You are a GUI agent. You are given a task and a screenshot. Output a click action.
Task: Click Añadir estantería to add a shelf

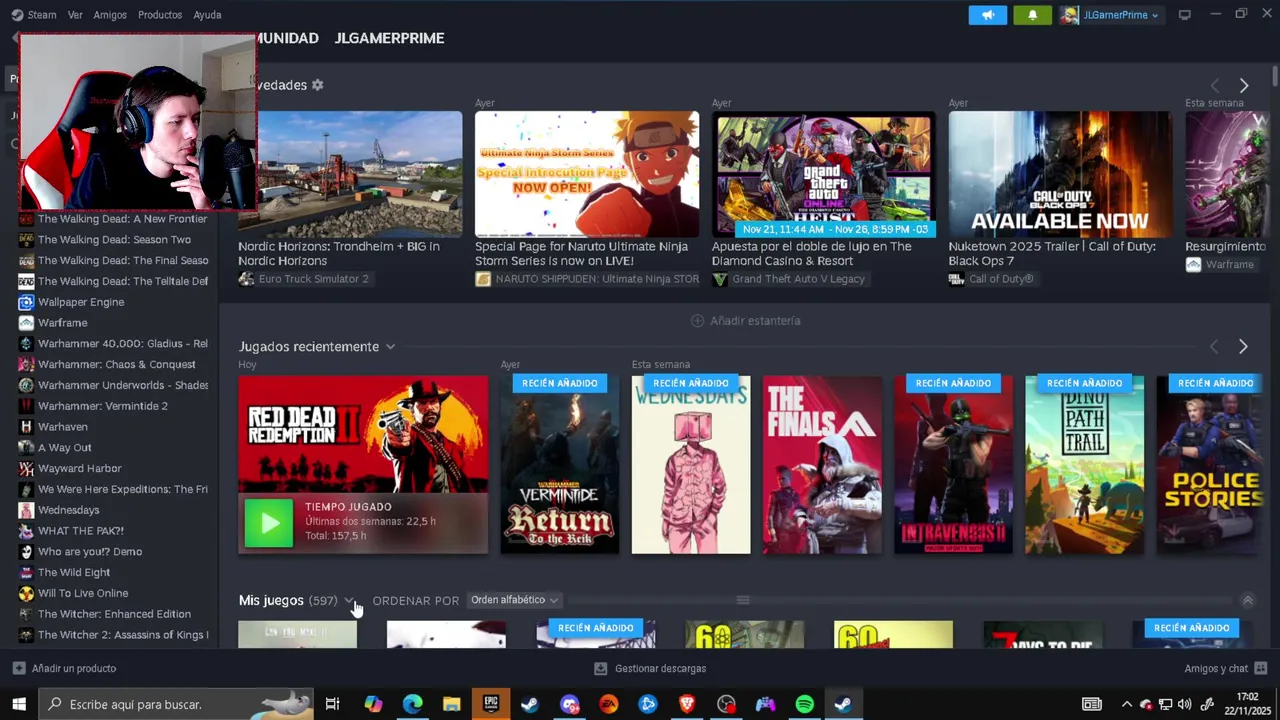pyautogui.click(x=746, y=321)
